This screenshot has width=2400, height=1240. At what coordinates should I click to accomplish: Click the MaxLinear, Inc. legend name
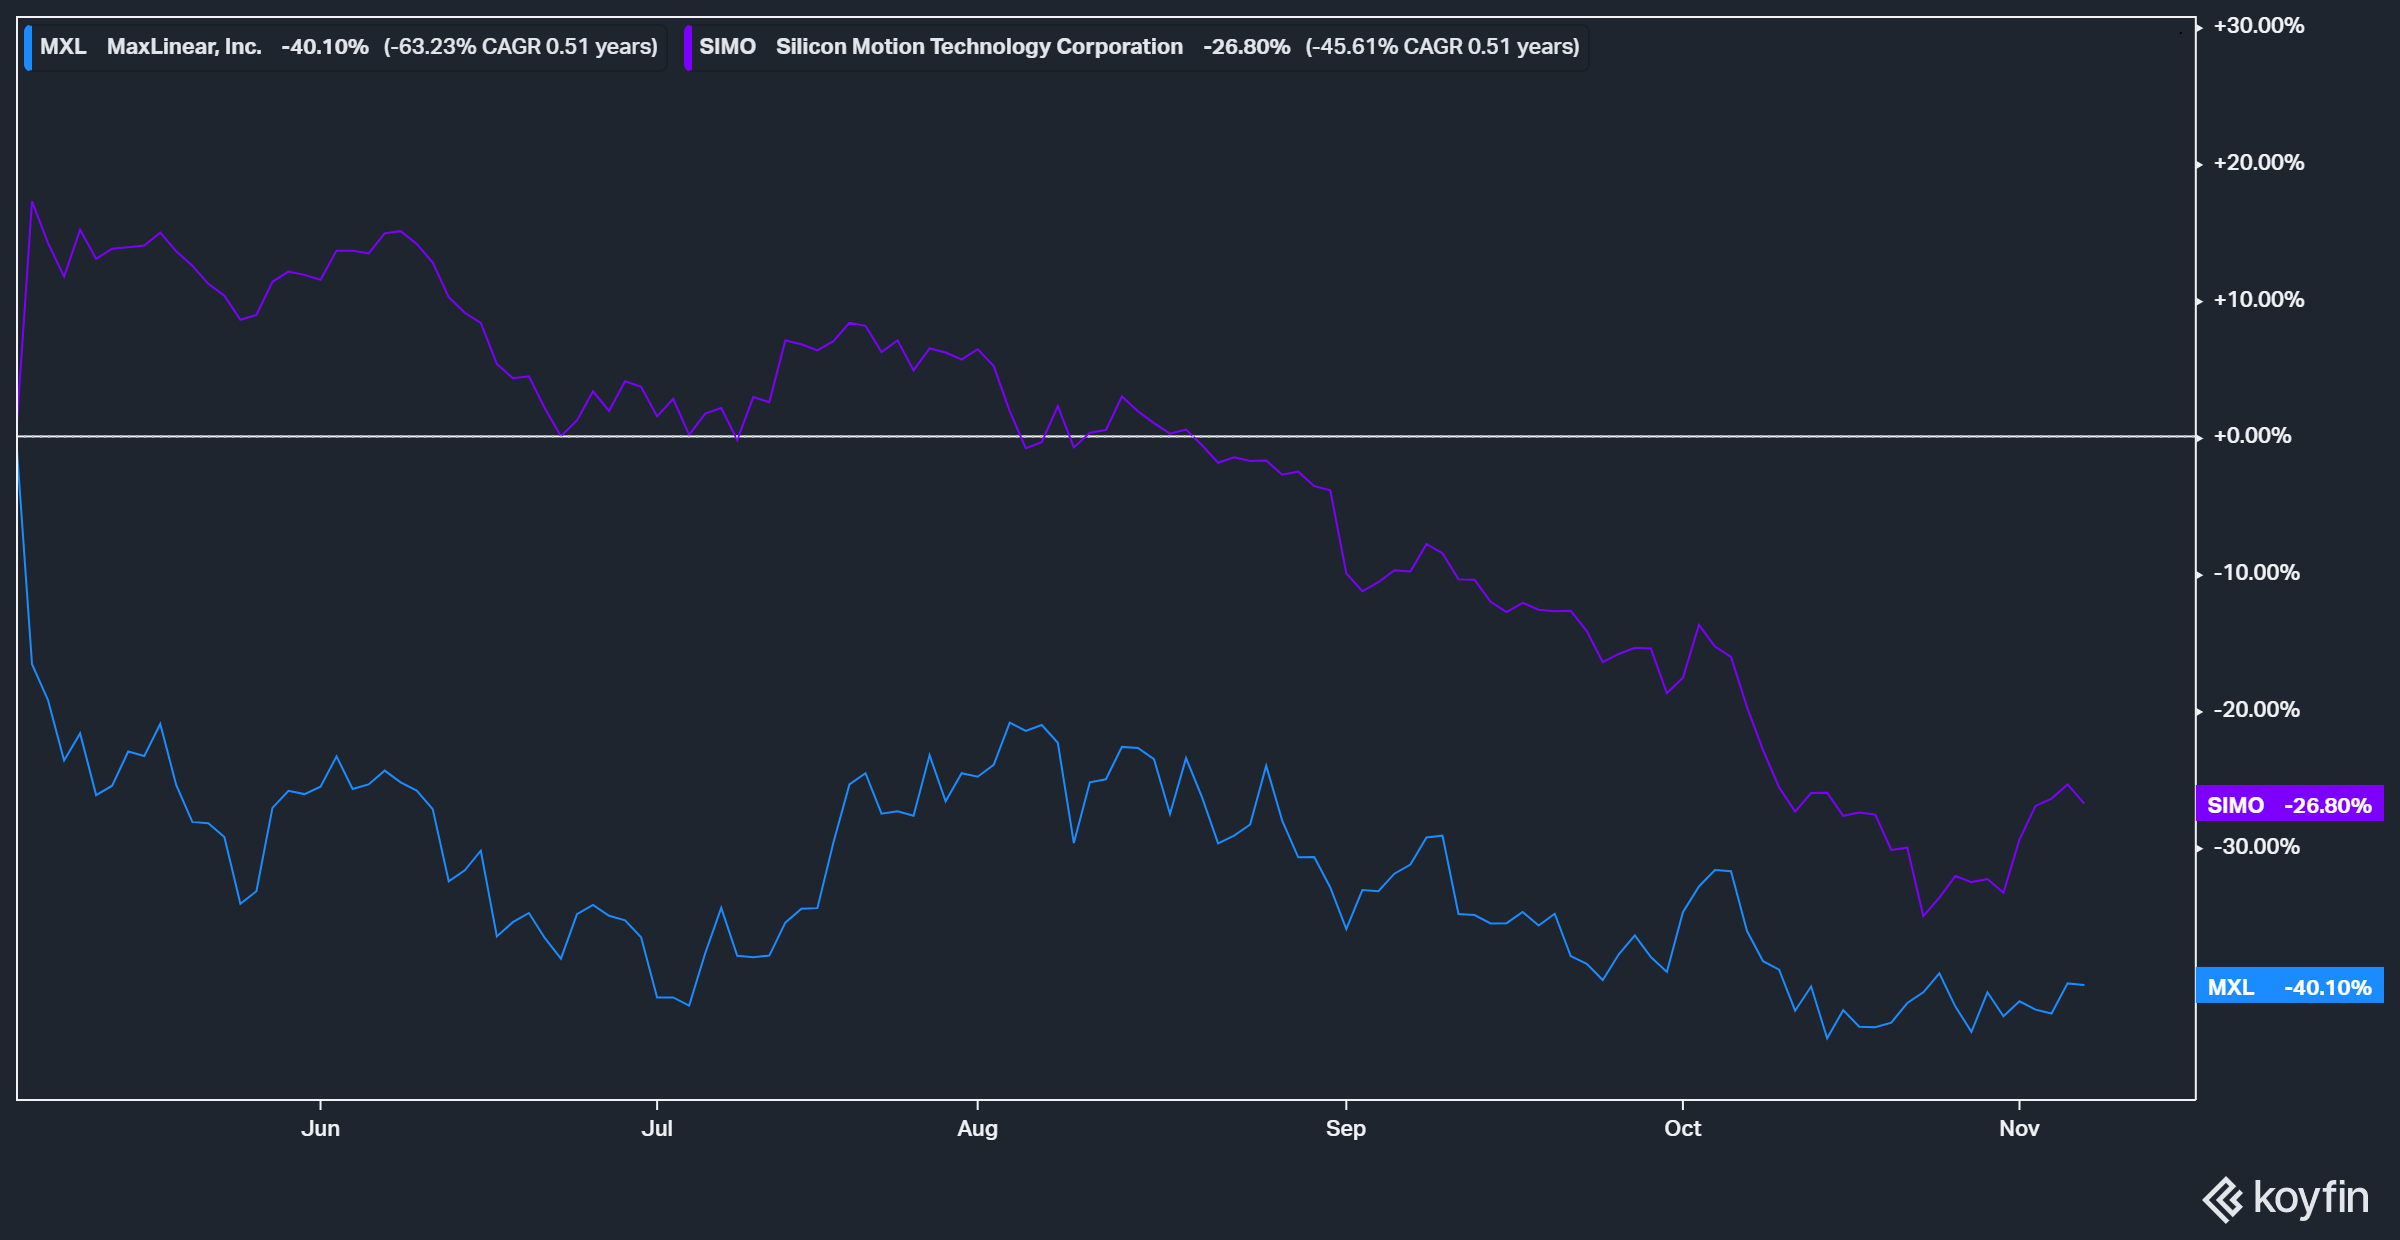click(184, 47)
